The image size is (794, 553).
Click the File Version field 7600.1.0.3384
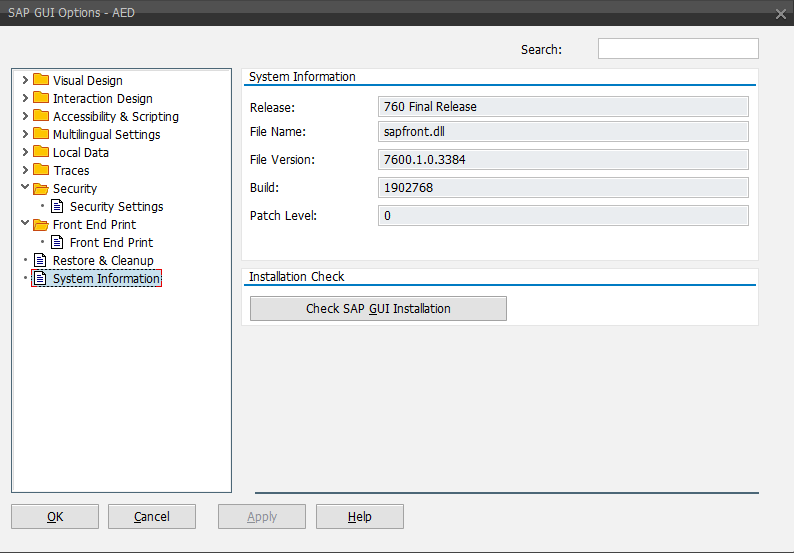click(x=563, y=160)
